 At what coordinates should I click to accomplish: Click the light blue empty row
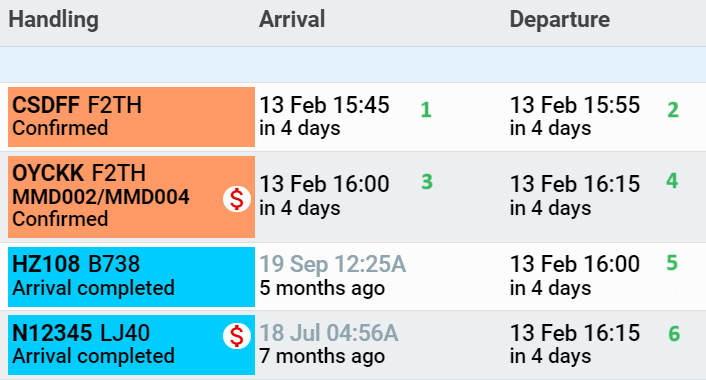pyautogui.click(x=353, y=64)
